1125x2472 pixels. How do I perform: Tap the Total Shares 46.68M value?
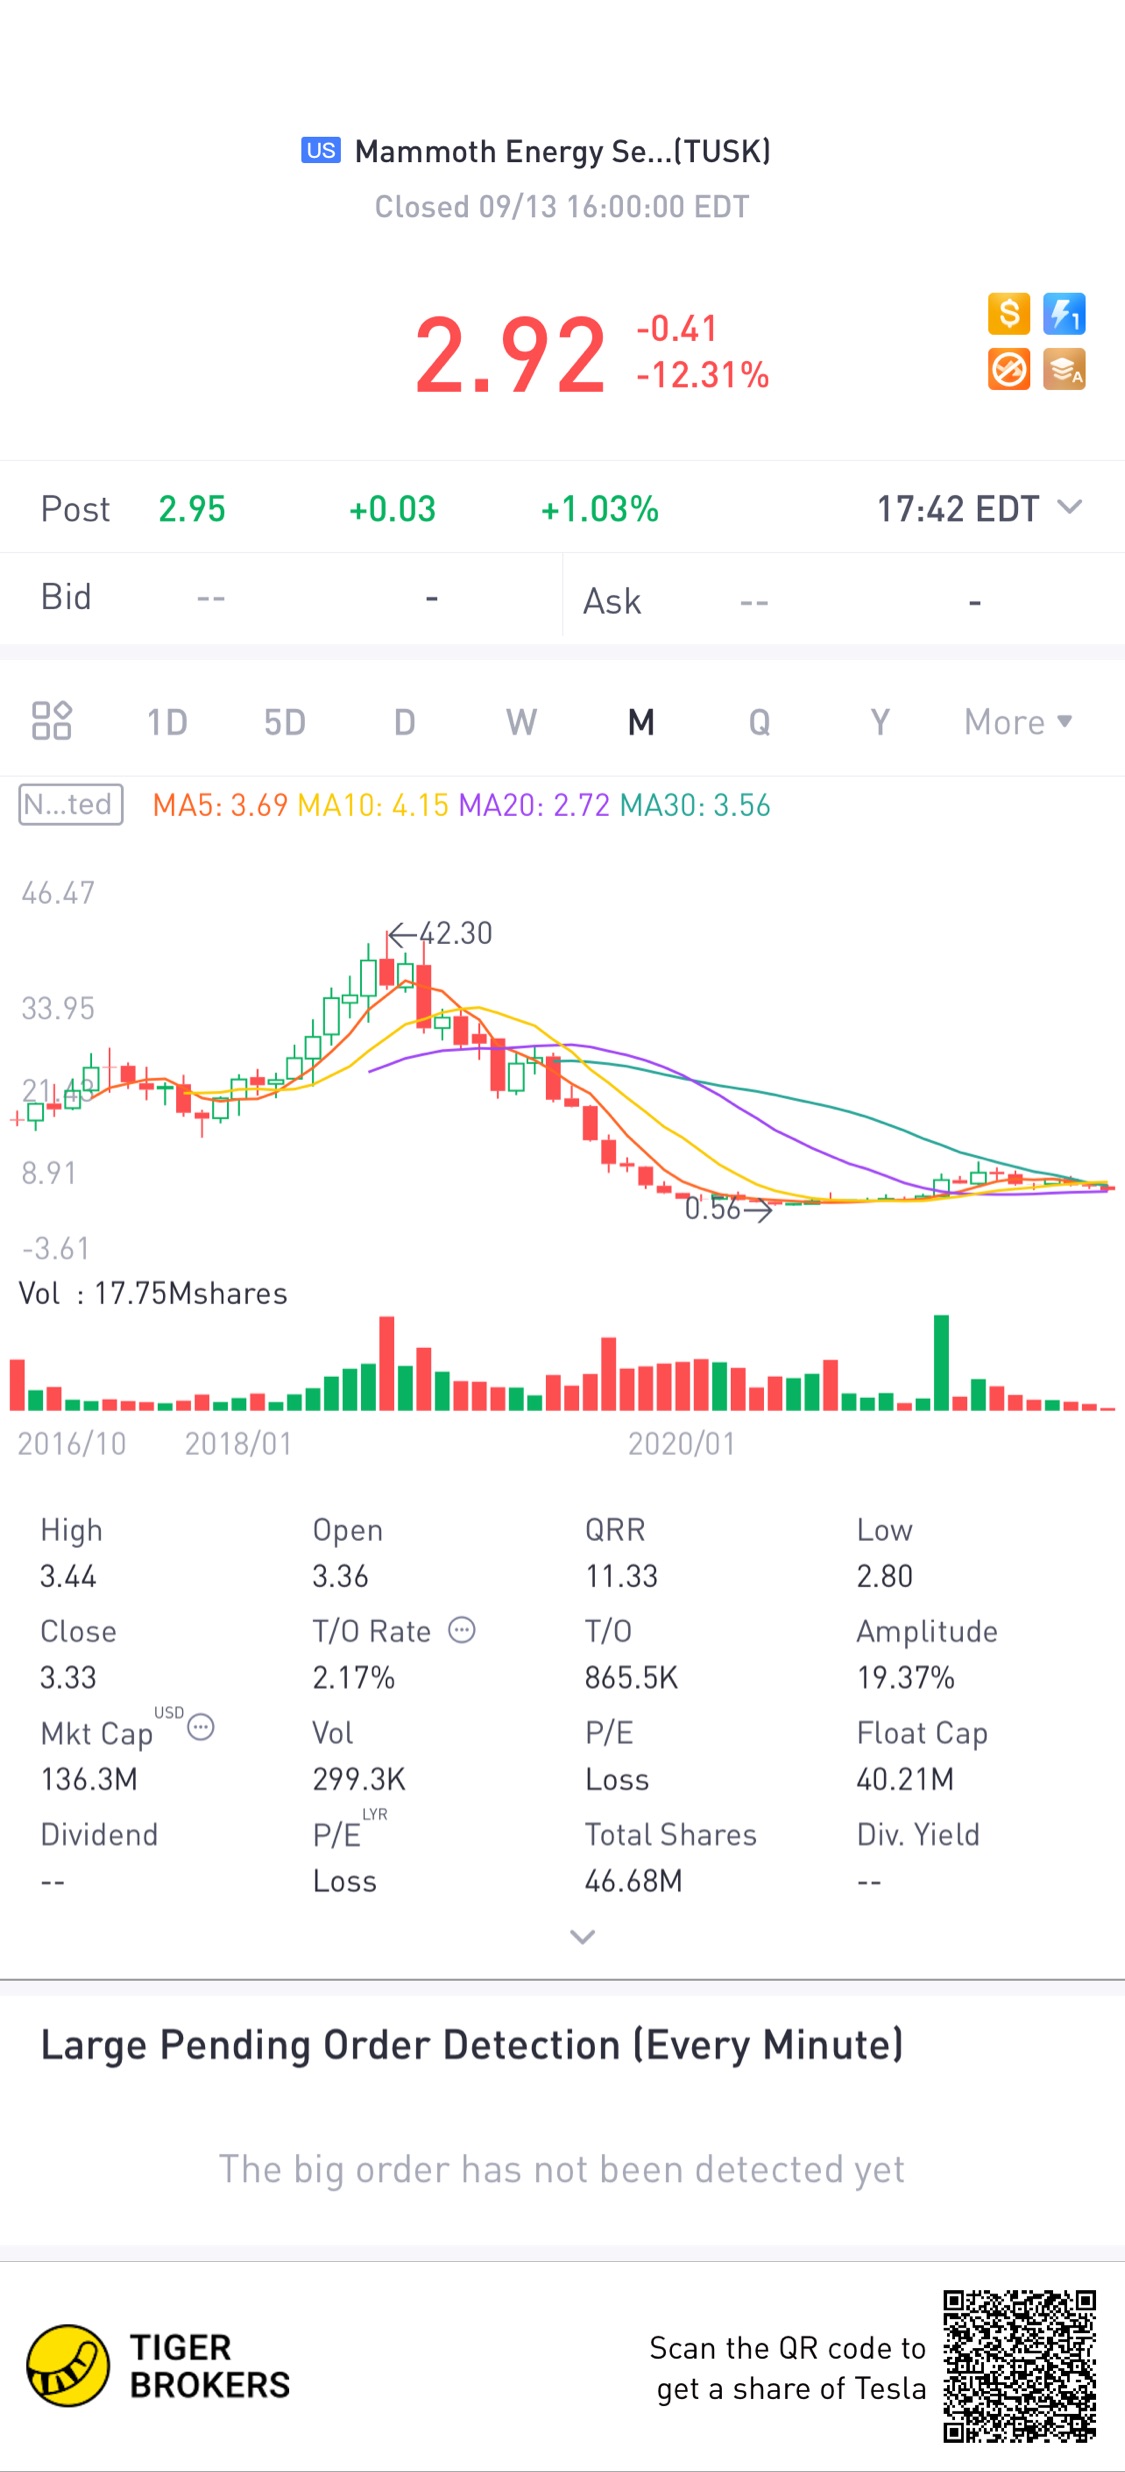633,1881
